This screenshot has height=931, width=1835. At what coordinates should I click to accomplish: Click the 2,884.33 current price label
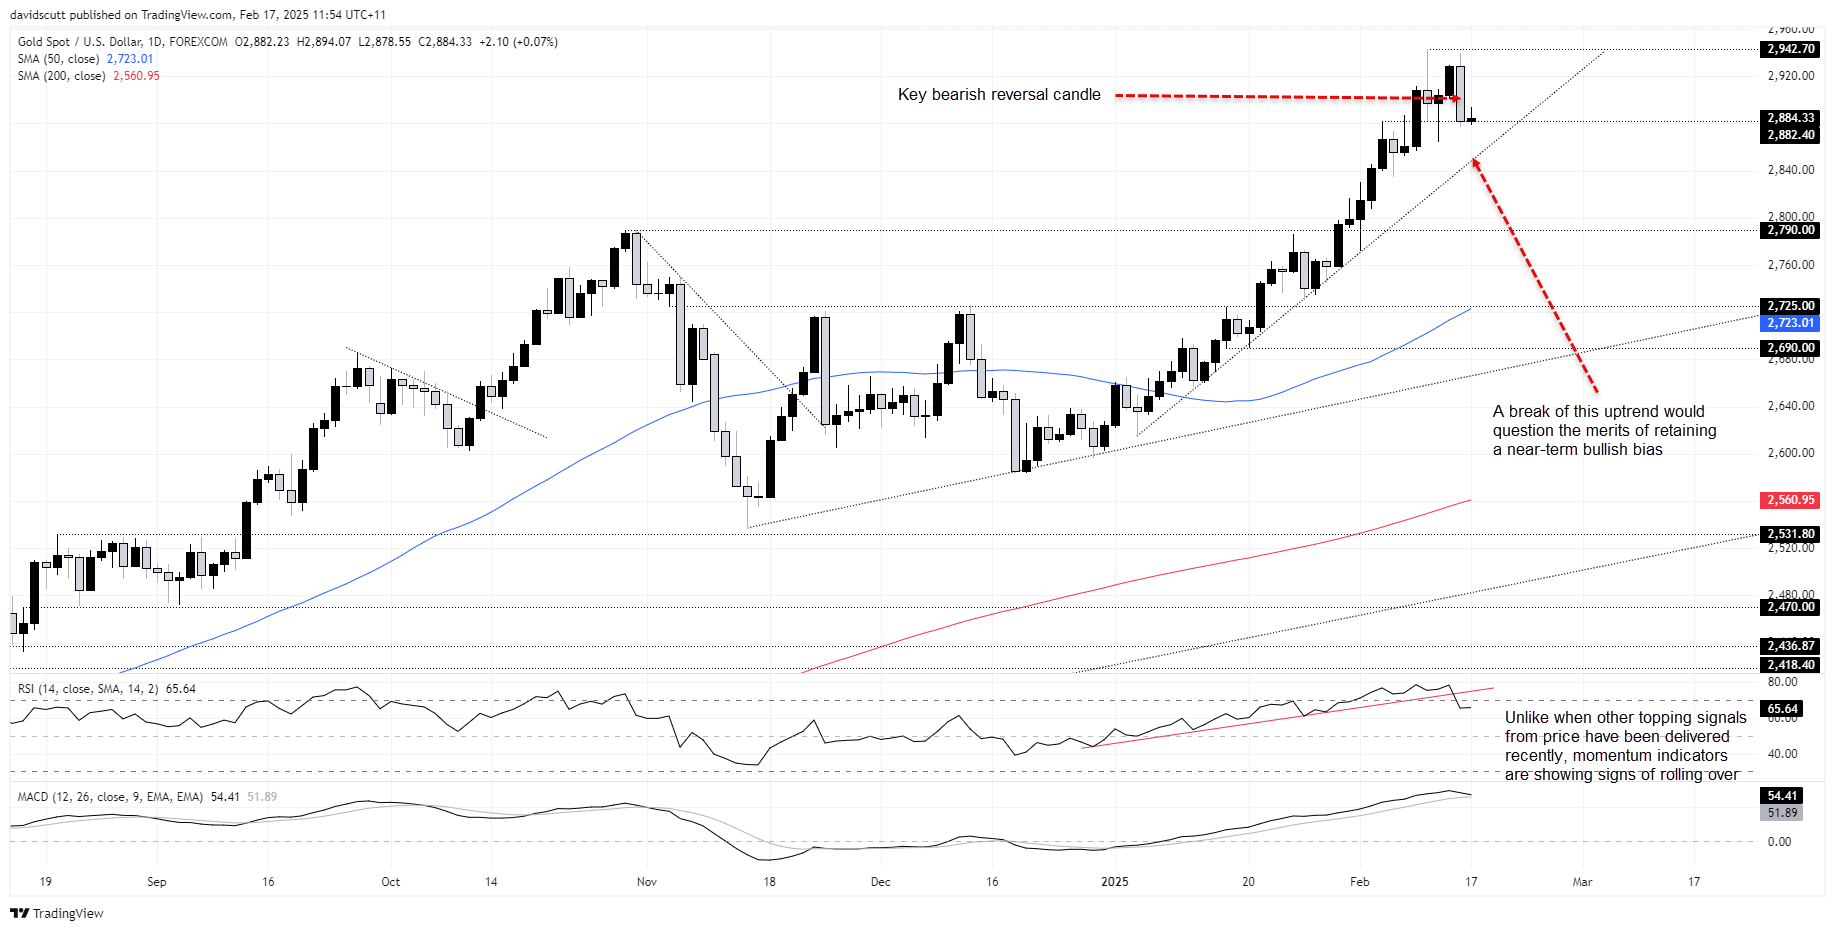point(1790,118)
